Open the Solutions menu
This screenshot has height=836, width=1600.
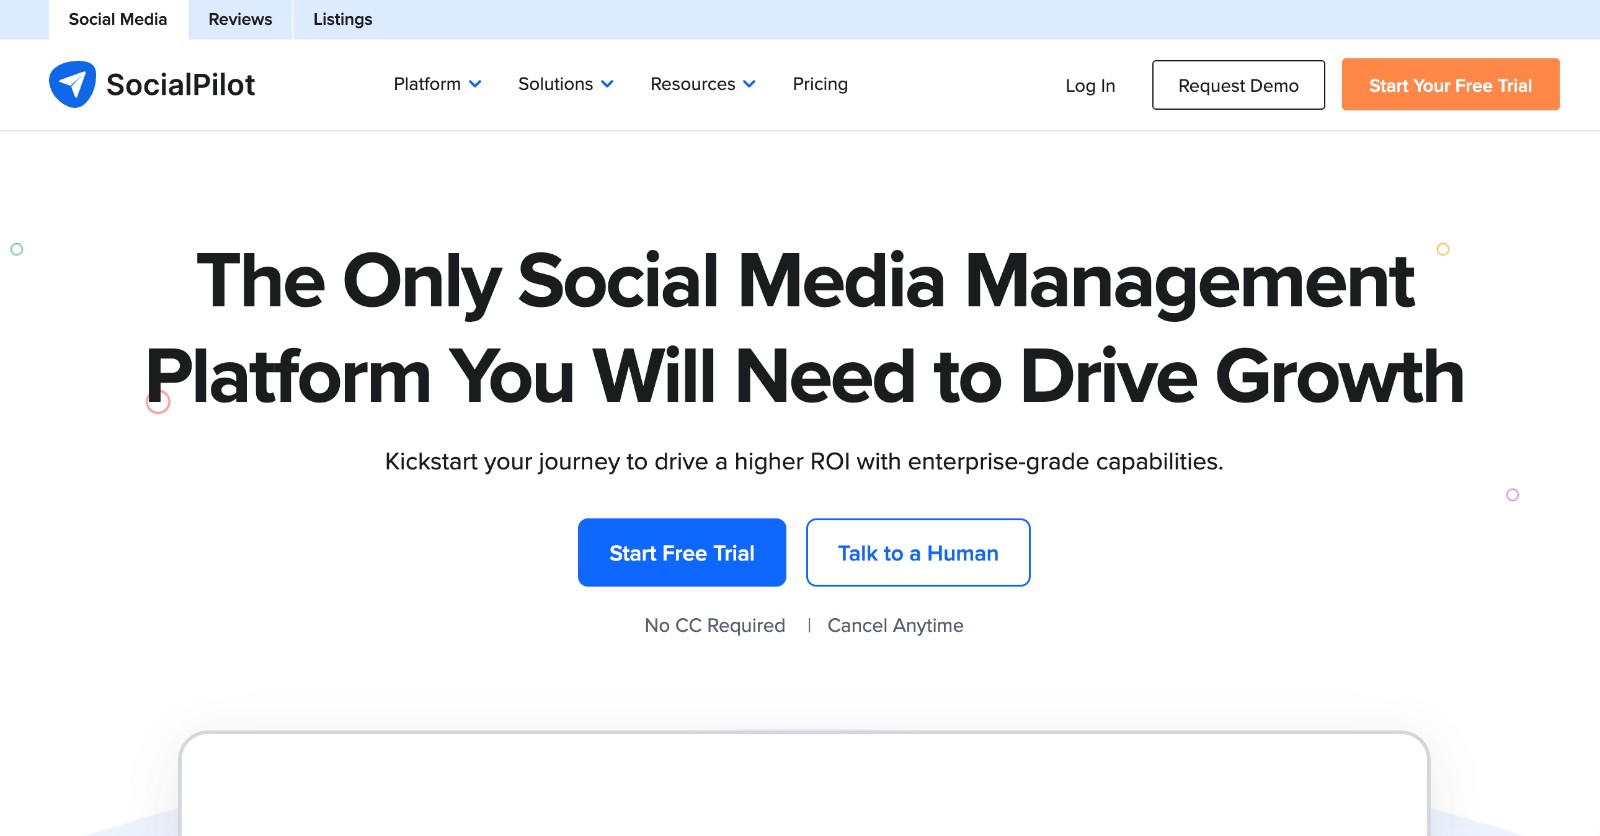pos(555,84)
